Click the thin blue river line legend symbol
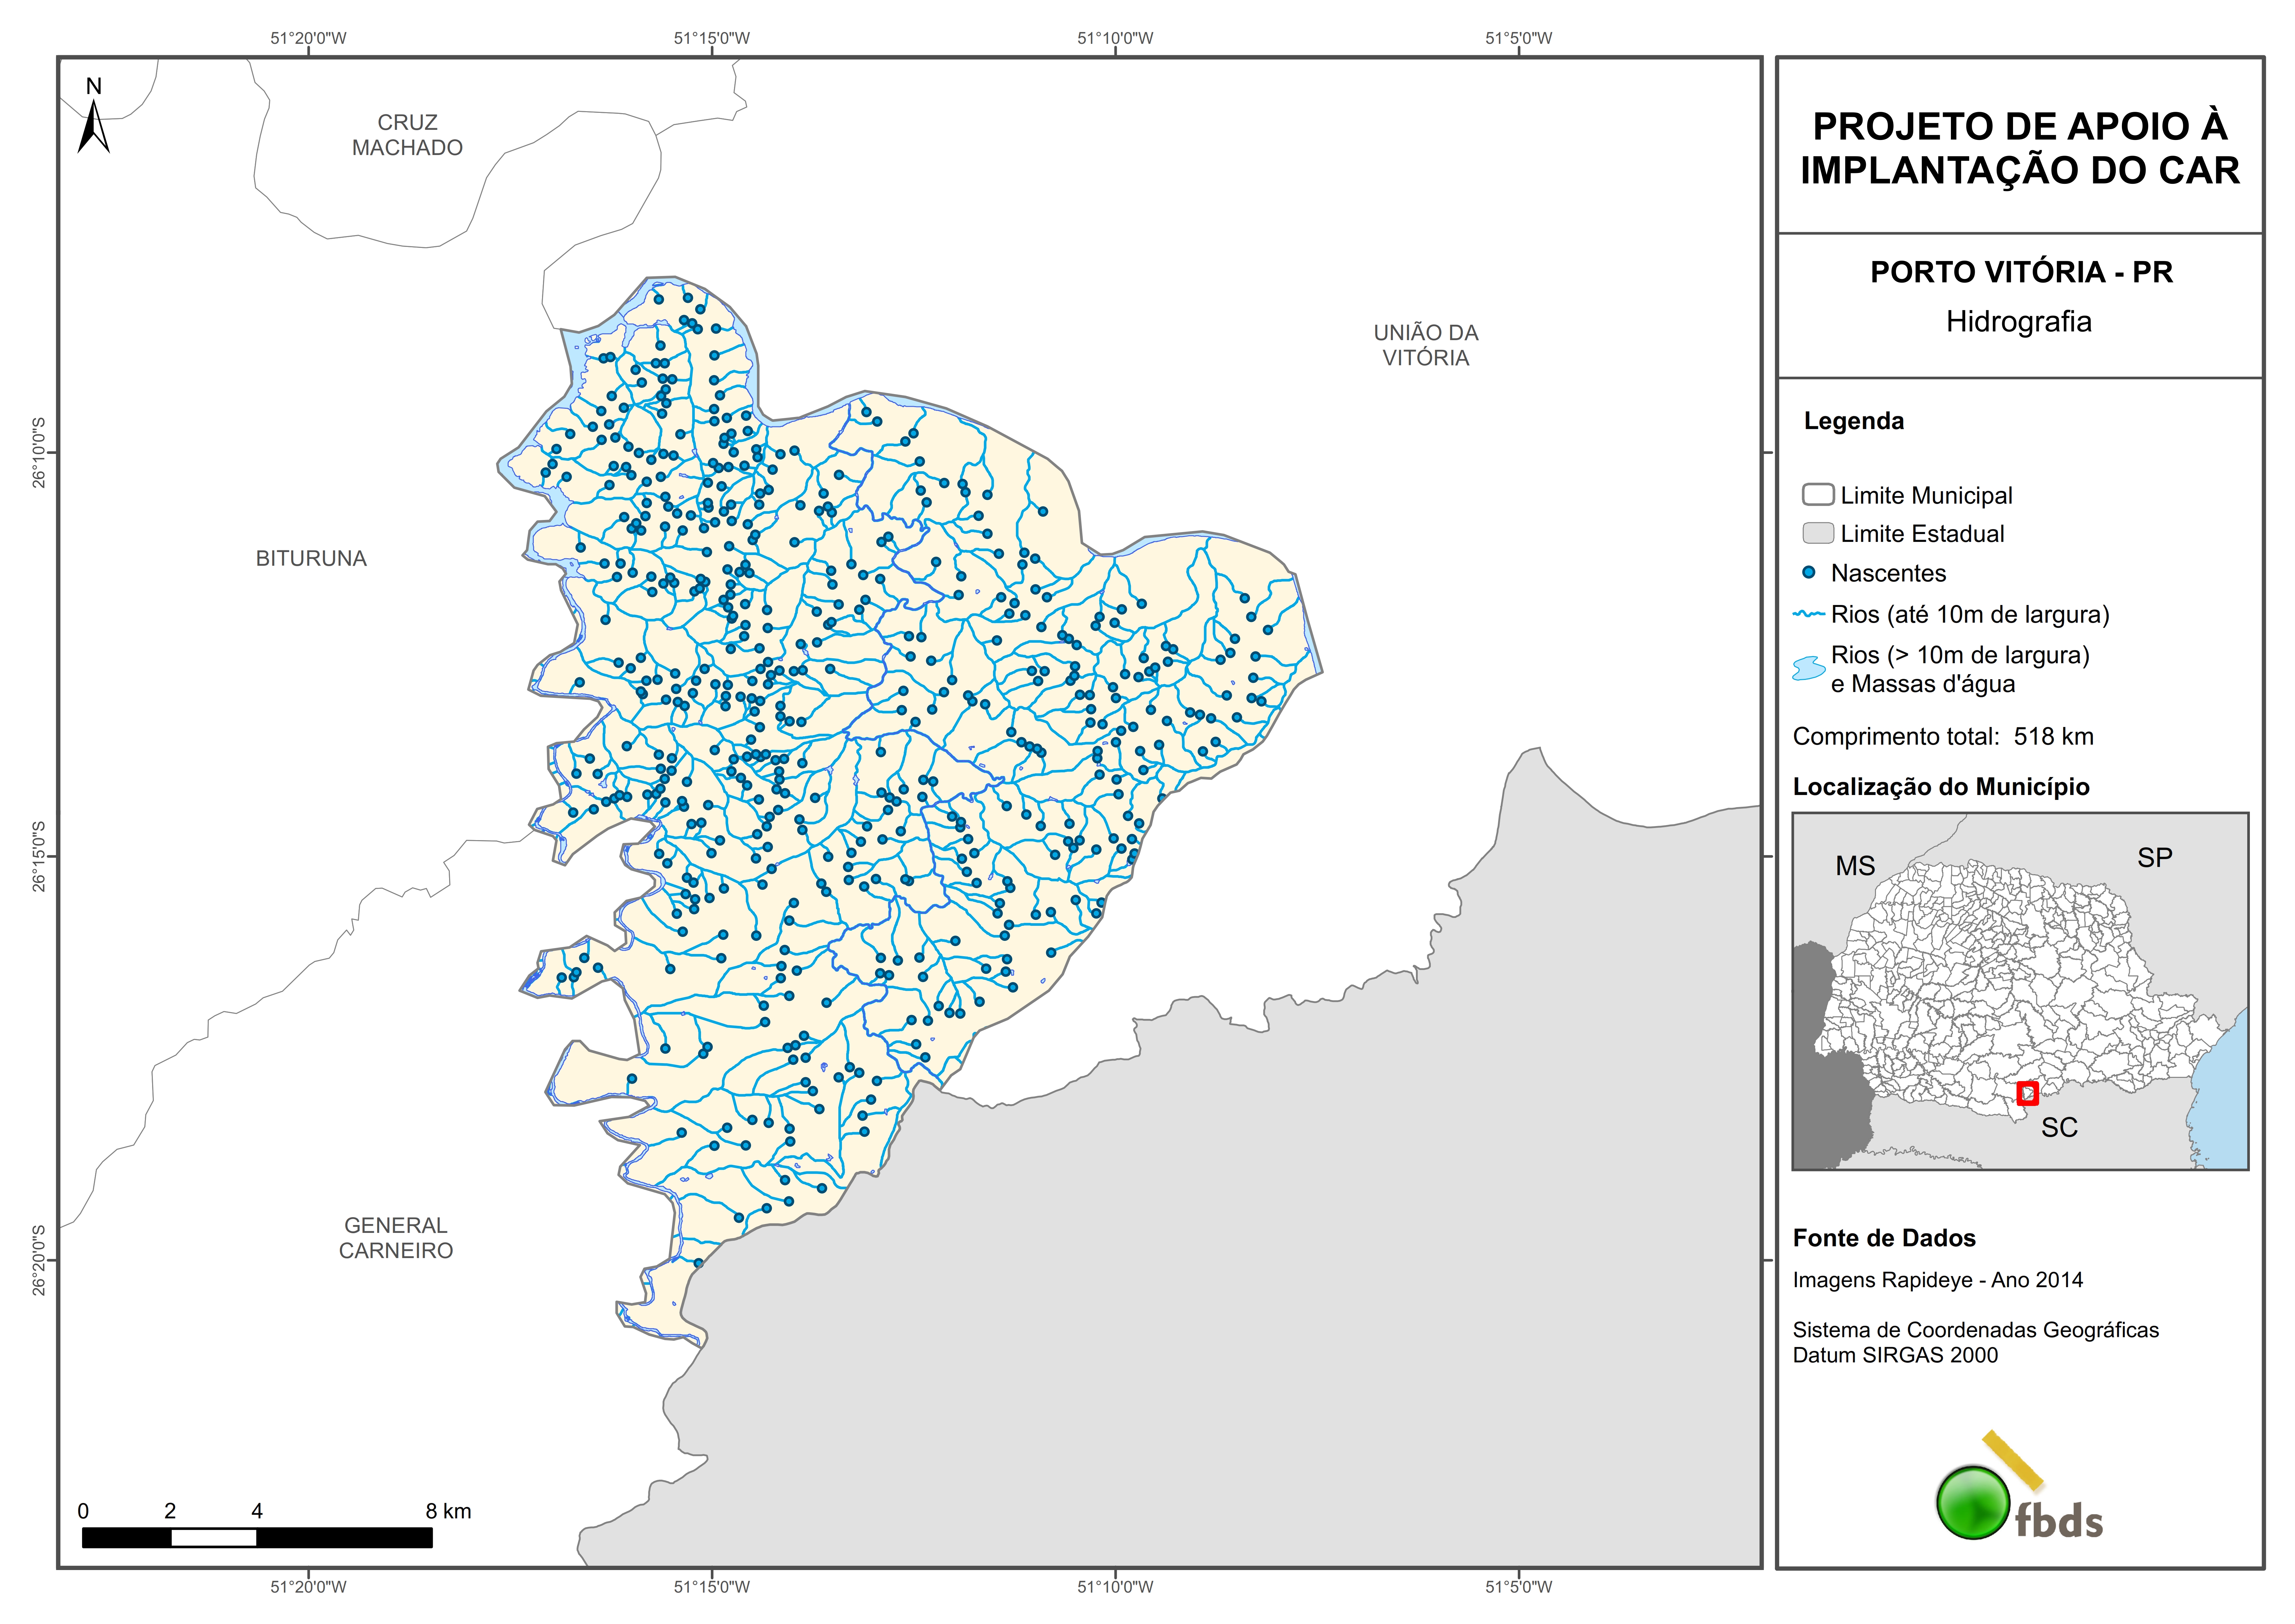Viewport: 2295px width, 1624px height. [x=1809, y=614]
